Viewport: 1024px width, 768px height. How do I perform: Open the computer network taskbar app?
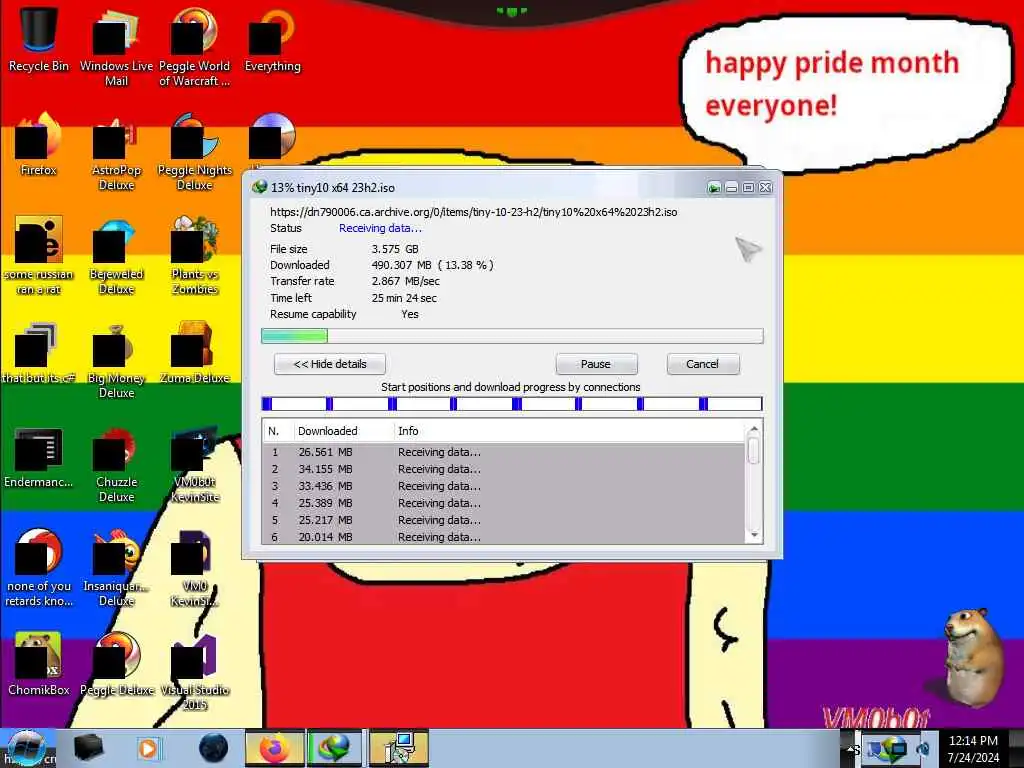tap(398, 748)
